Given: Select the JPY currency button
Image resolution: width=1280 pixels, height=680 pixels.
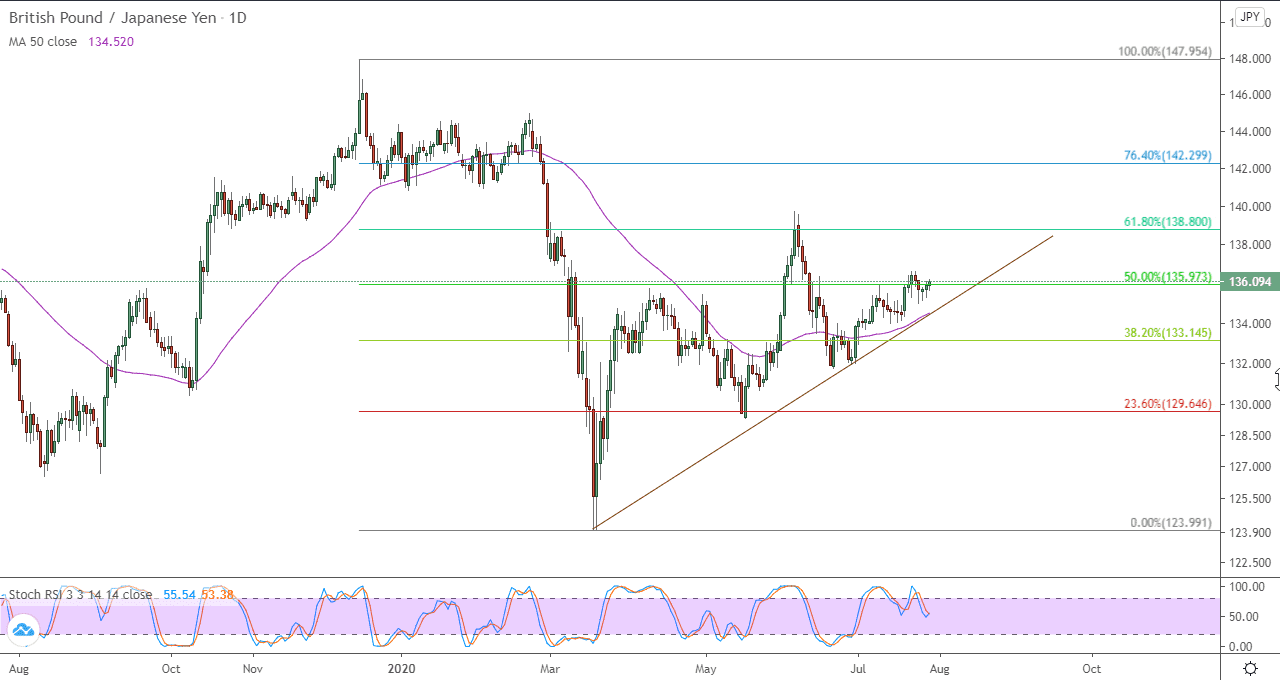Looking at the screenshot, I should [1249, 17].
